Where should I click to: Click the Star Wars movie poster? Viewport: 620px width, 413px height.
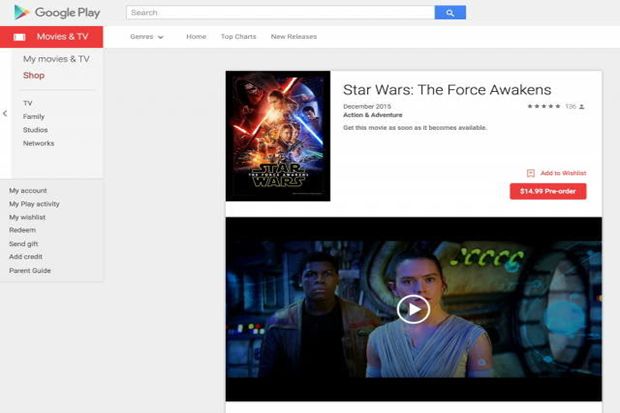[x=278, y=136]
